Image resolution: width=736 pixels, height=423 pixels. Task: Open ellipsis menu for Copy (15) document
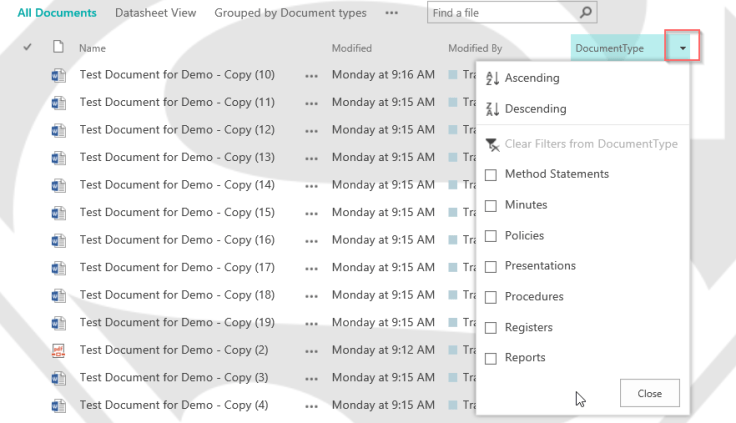313,213
